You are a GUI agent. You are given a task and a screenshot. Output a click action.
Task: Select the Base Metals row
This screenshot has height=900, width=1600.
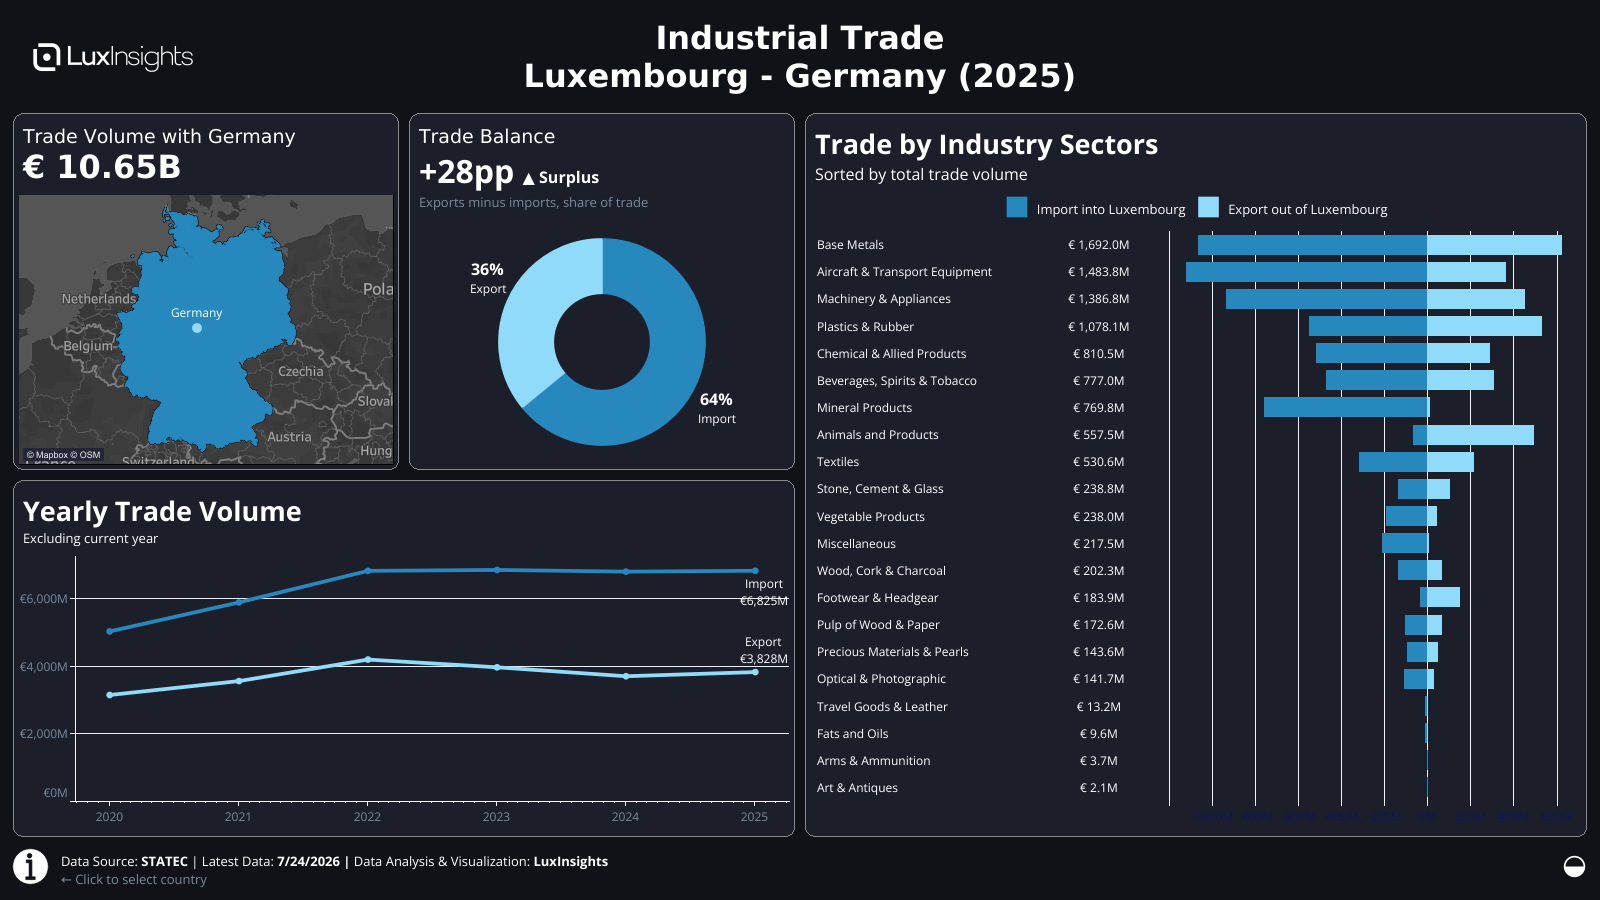pyautogui.click(x=1190, y=245)
